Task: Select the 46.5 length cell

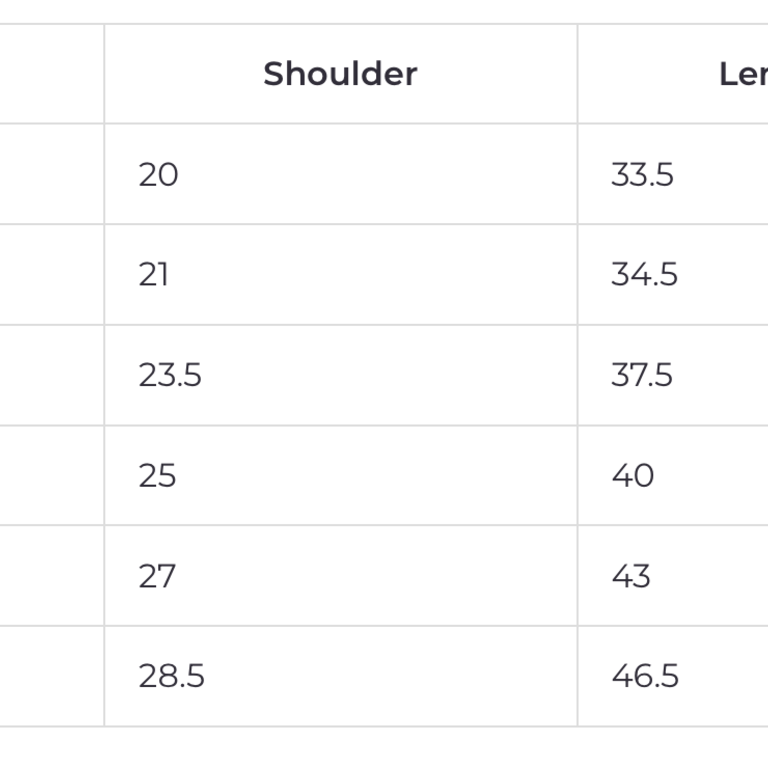Action: coord(645,676)
